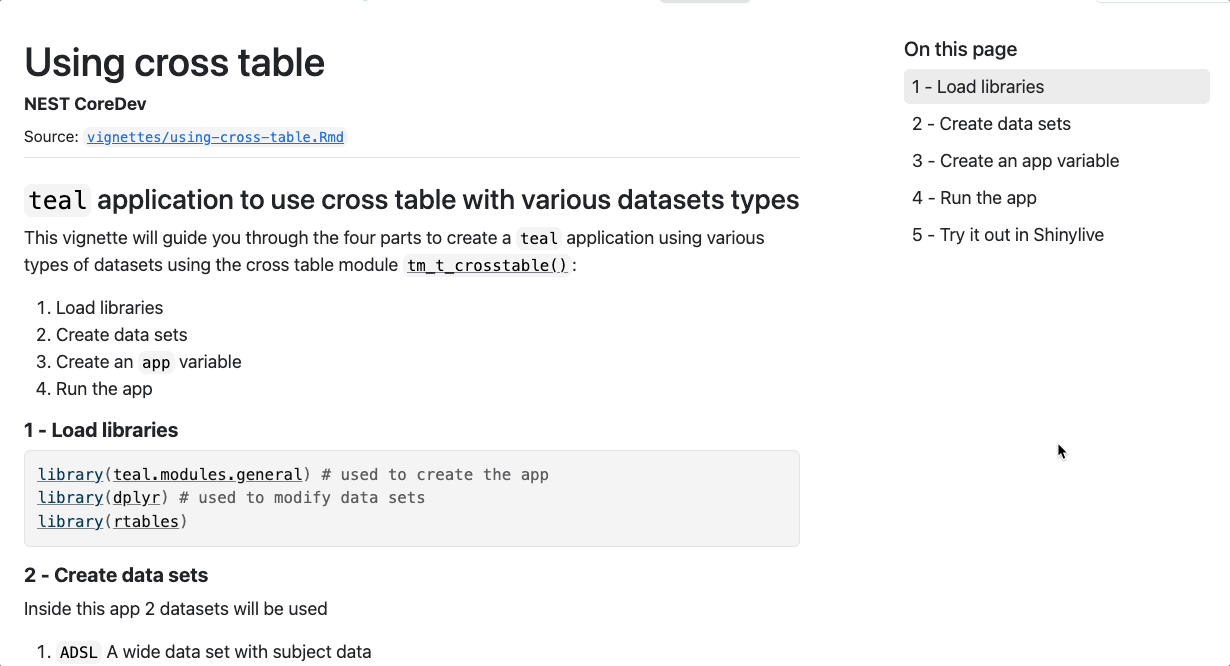Select '3 - Create an app variable' sidebar entry

1015,161
